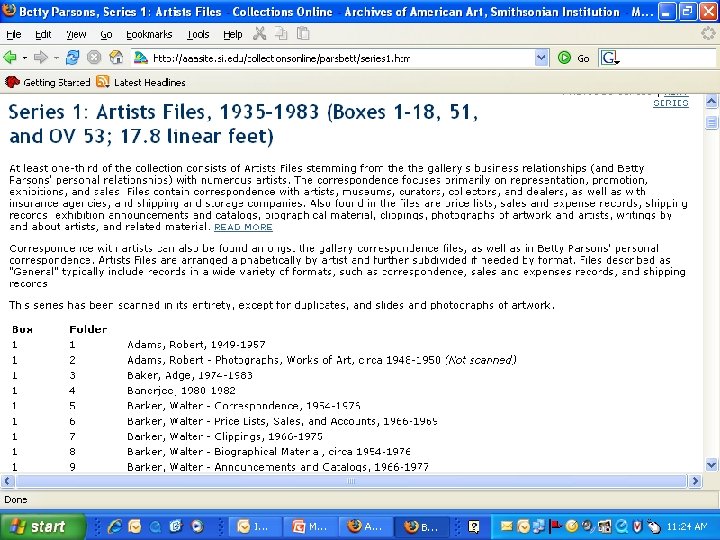
Task: Click 'Banerjee, 1980-1982' row
Action: pyautogui.click(x=181, y=391)
